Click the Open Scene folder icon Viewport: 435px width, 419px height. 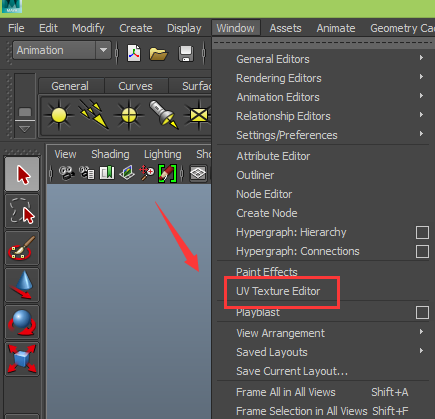click(158, 54)
